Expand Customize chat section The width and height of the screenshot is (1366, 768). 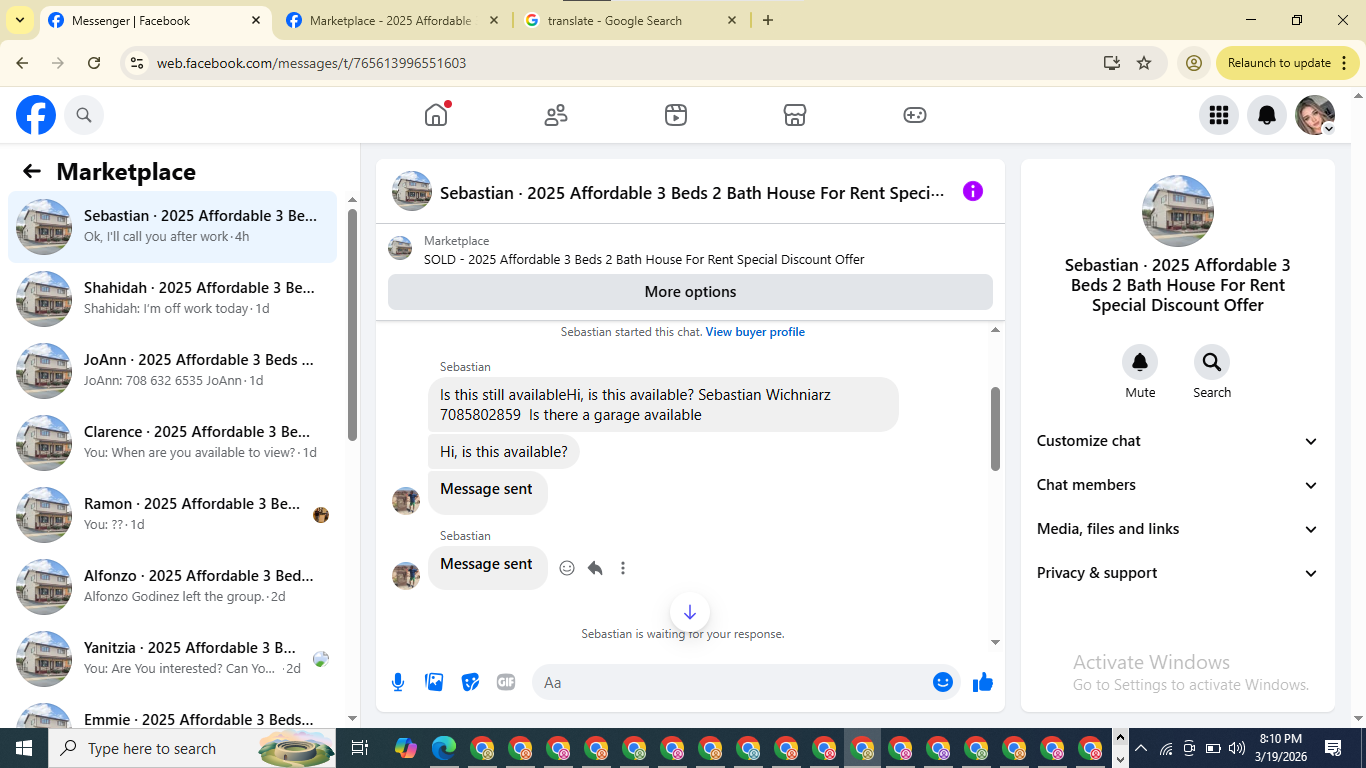point(1178,441)
